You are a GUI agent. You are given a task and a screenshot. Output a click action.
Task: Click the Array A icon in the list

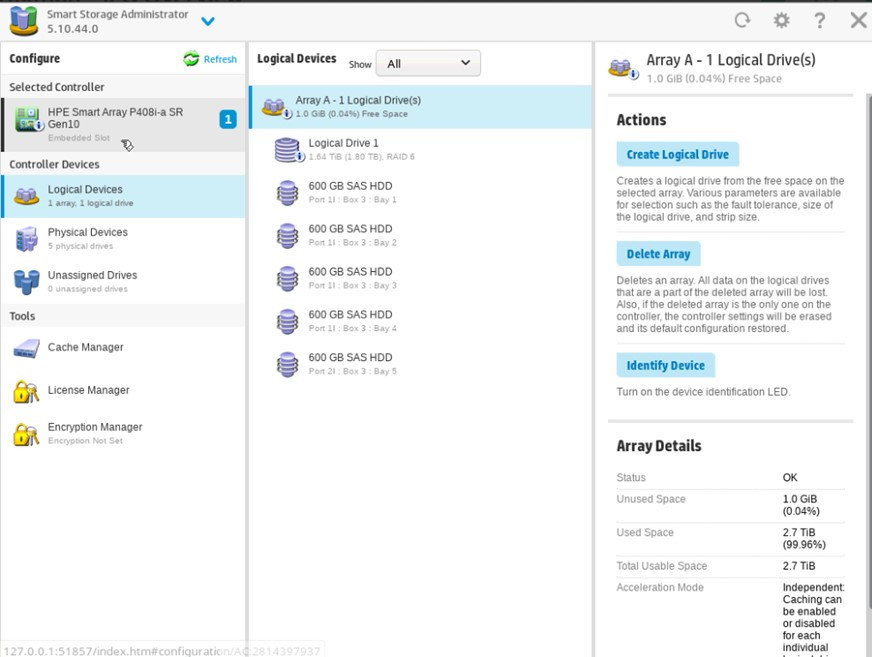[275, 107]
